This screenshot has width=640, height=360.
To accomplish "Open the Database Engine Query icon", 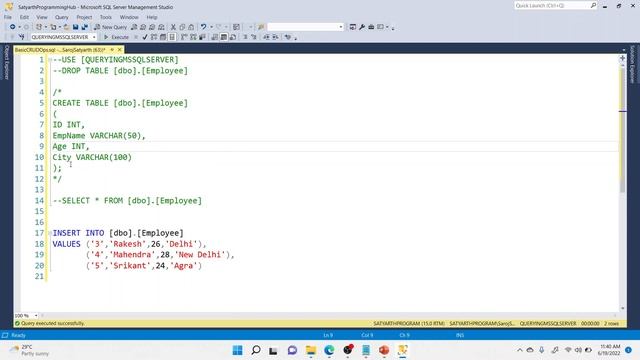I will (134, 27).
